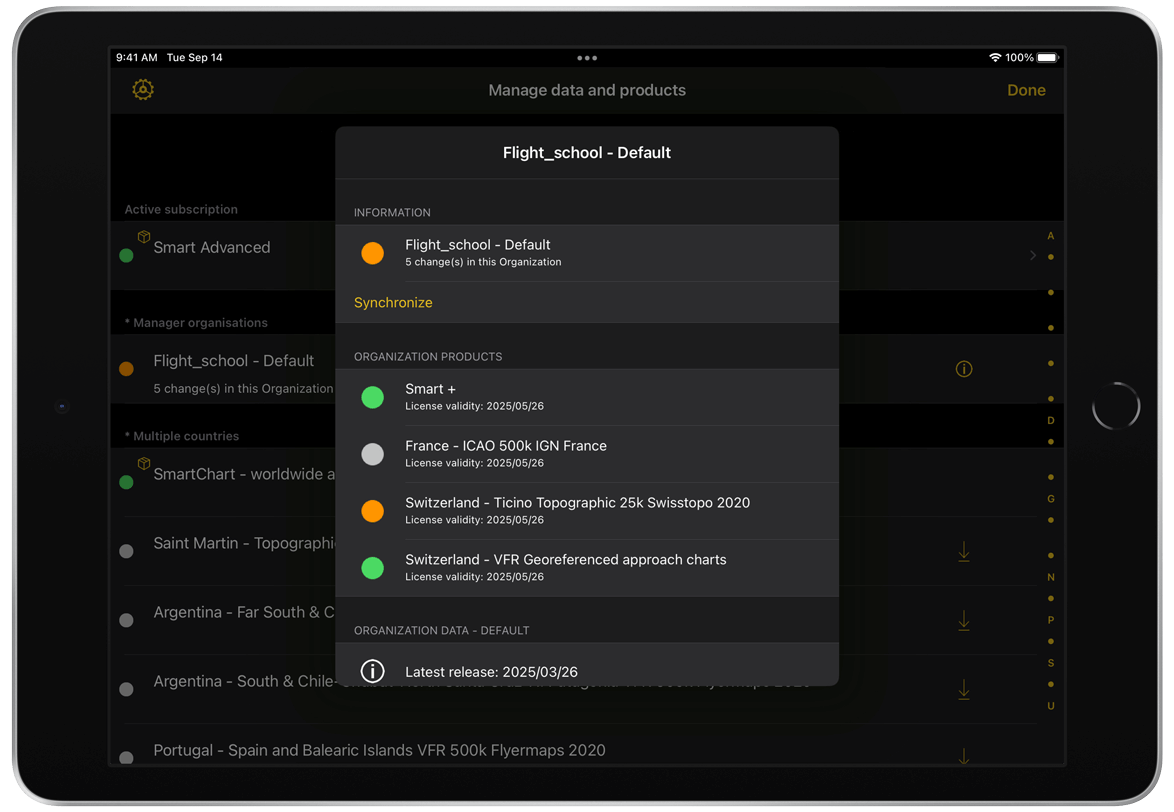Tap the package icon above SmartChart worldwide
This screenshot has height=812, width=1174.
click(144, 463)
